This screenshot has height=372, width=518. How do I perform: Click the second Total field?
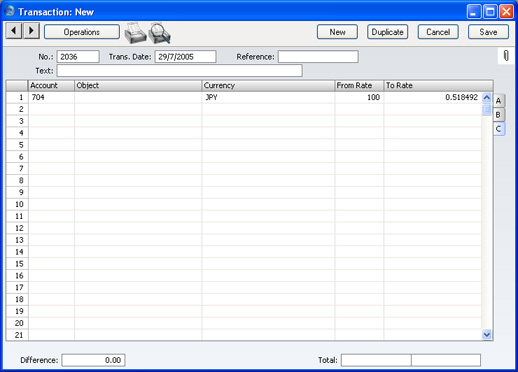coord(446,360)
